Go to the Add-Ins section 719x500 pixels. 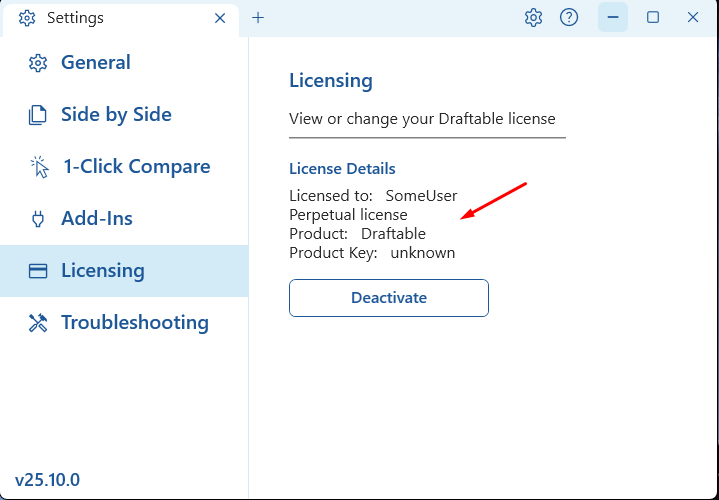[x=124, y=218]
